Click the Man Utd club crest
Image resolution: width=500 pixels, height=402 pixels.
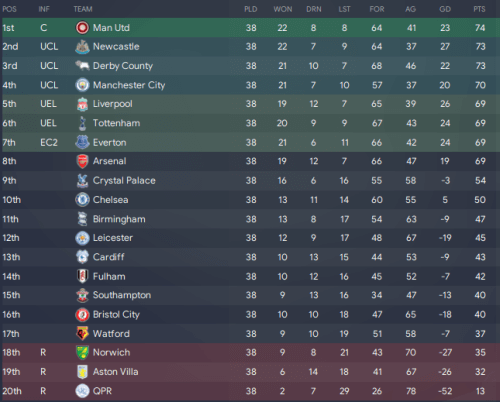pos(82,28)
